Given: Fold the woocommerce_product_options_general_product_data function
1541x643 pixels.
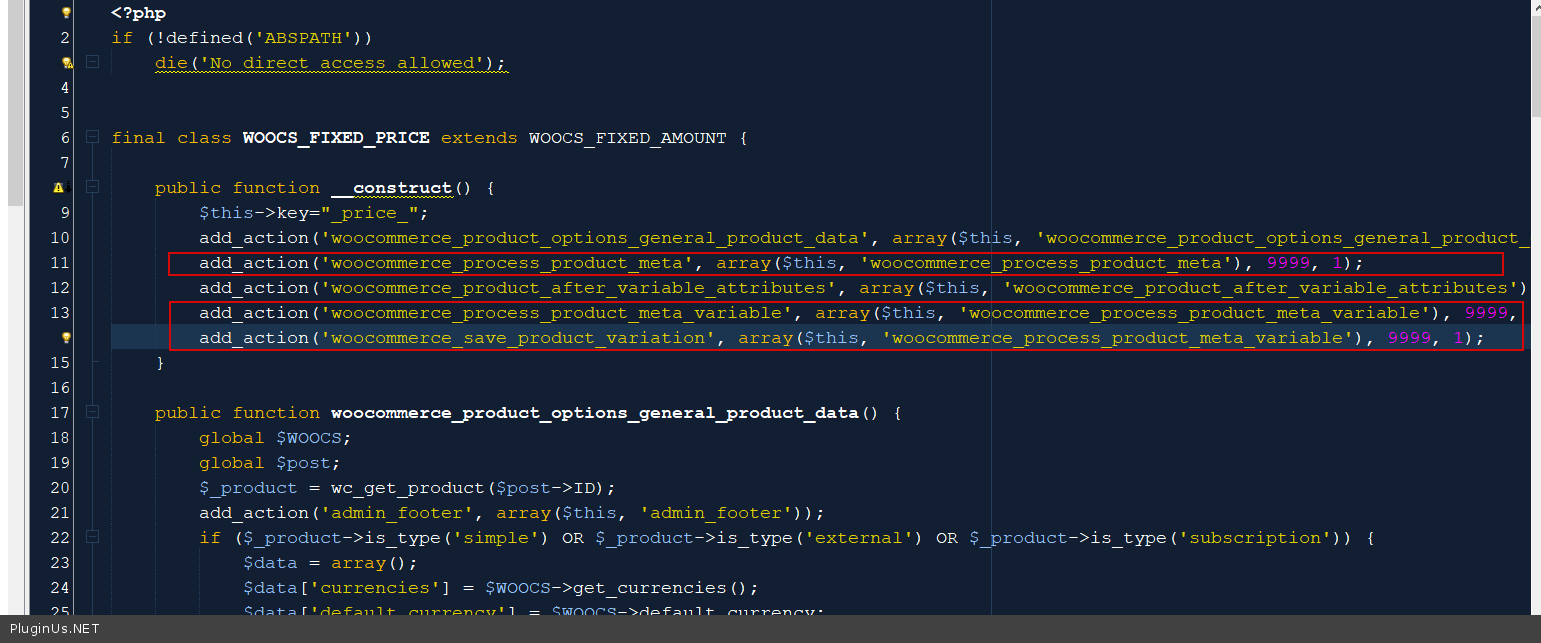Looking at the screenshot, I should pos(92,413).
